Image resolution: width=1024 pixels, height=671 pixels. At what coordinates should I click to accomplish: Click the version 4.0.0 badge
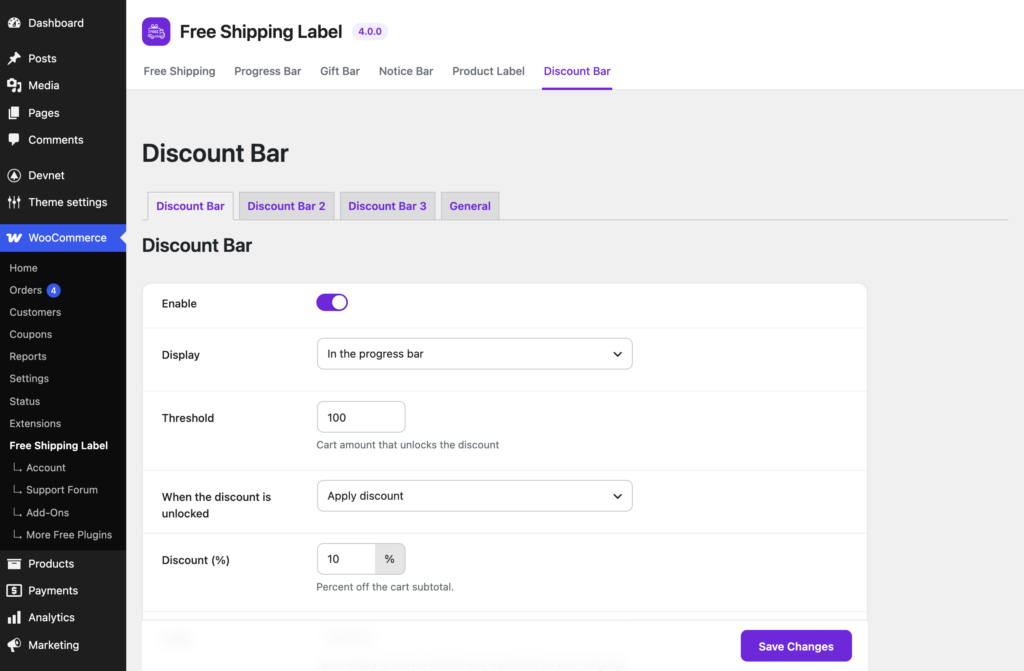click(x=370, y=31)
